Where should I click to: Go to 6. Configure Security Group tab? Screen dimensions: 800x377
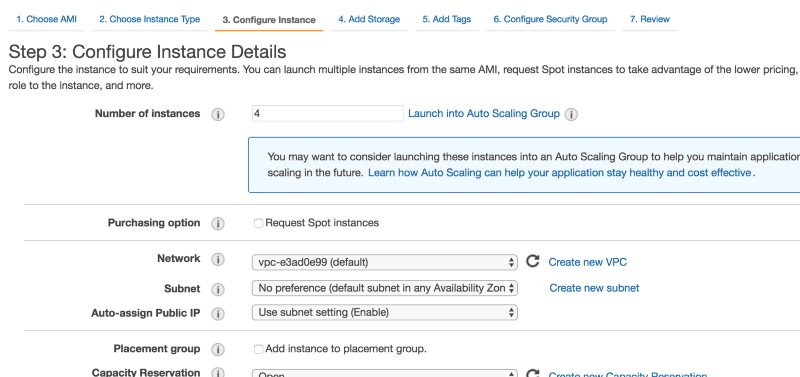click(551, 19)
